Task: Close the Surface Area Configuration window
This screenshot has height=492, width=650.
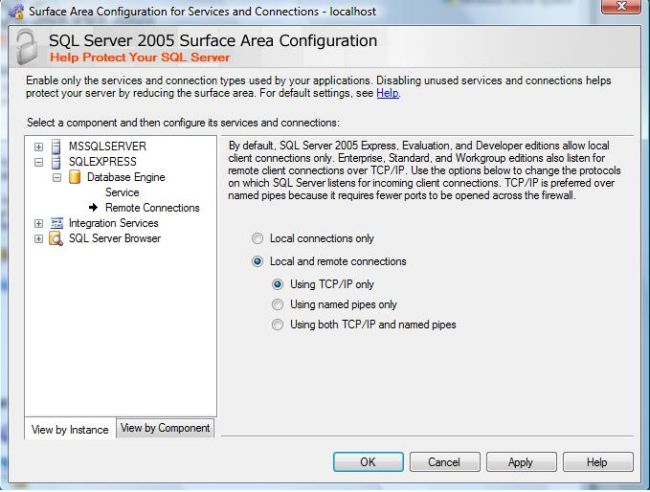Action: coord(621,6)
